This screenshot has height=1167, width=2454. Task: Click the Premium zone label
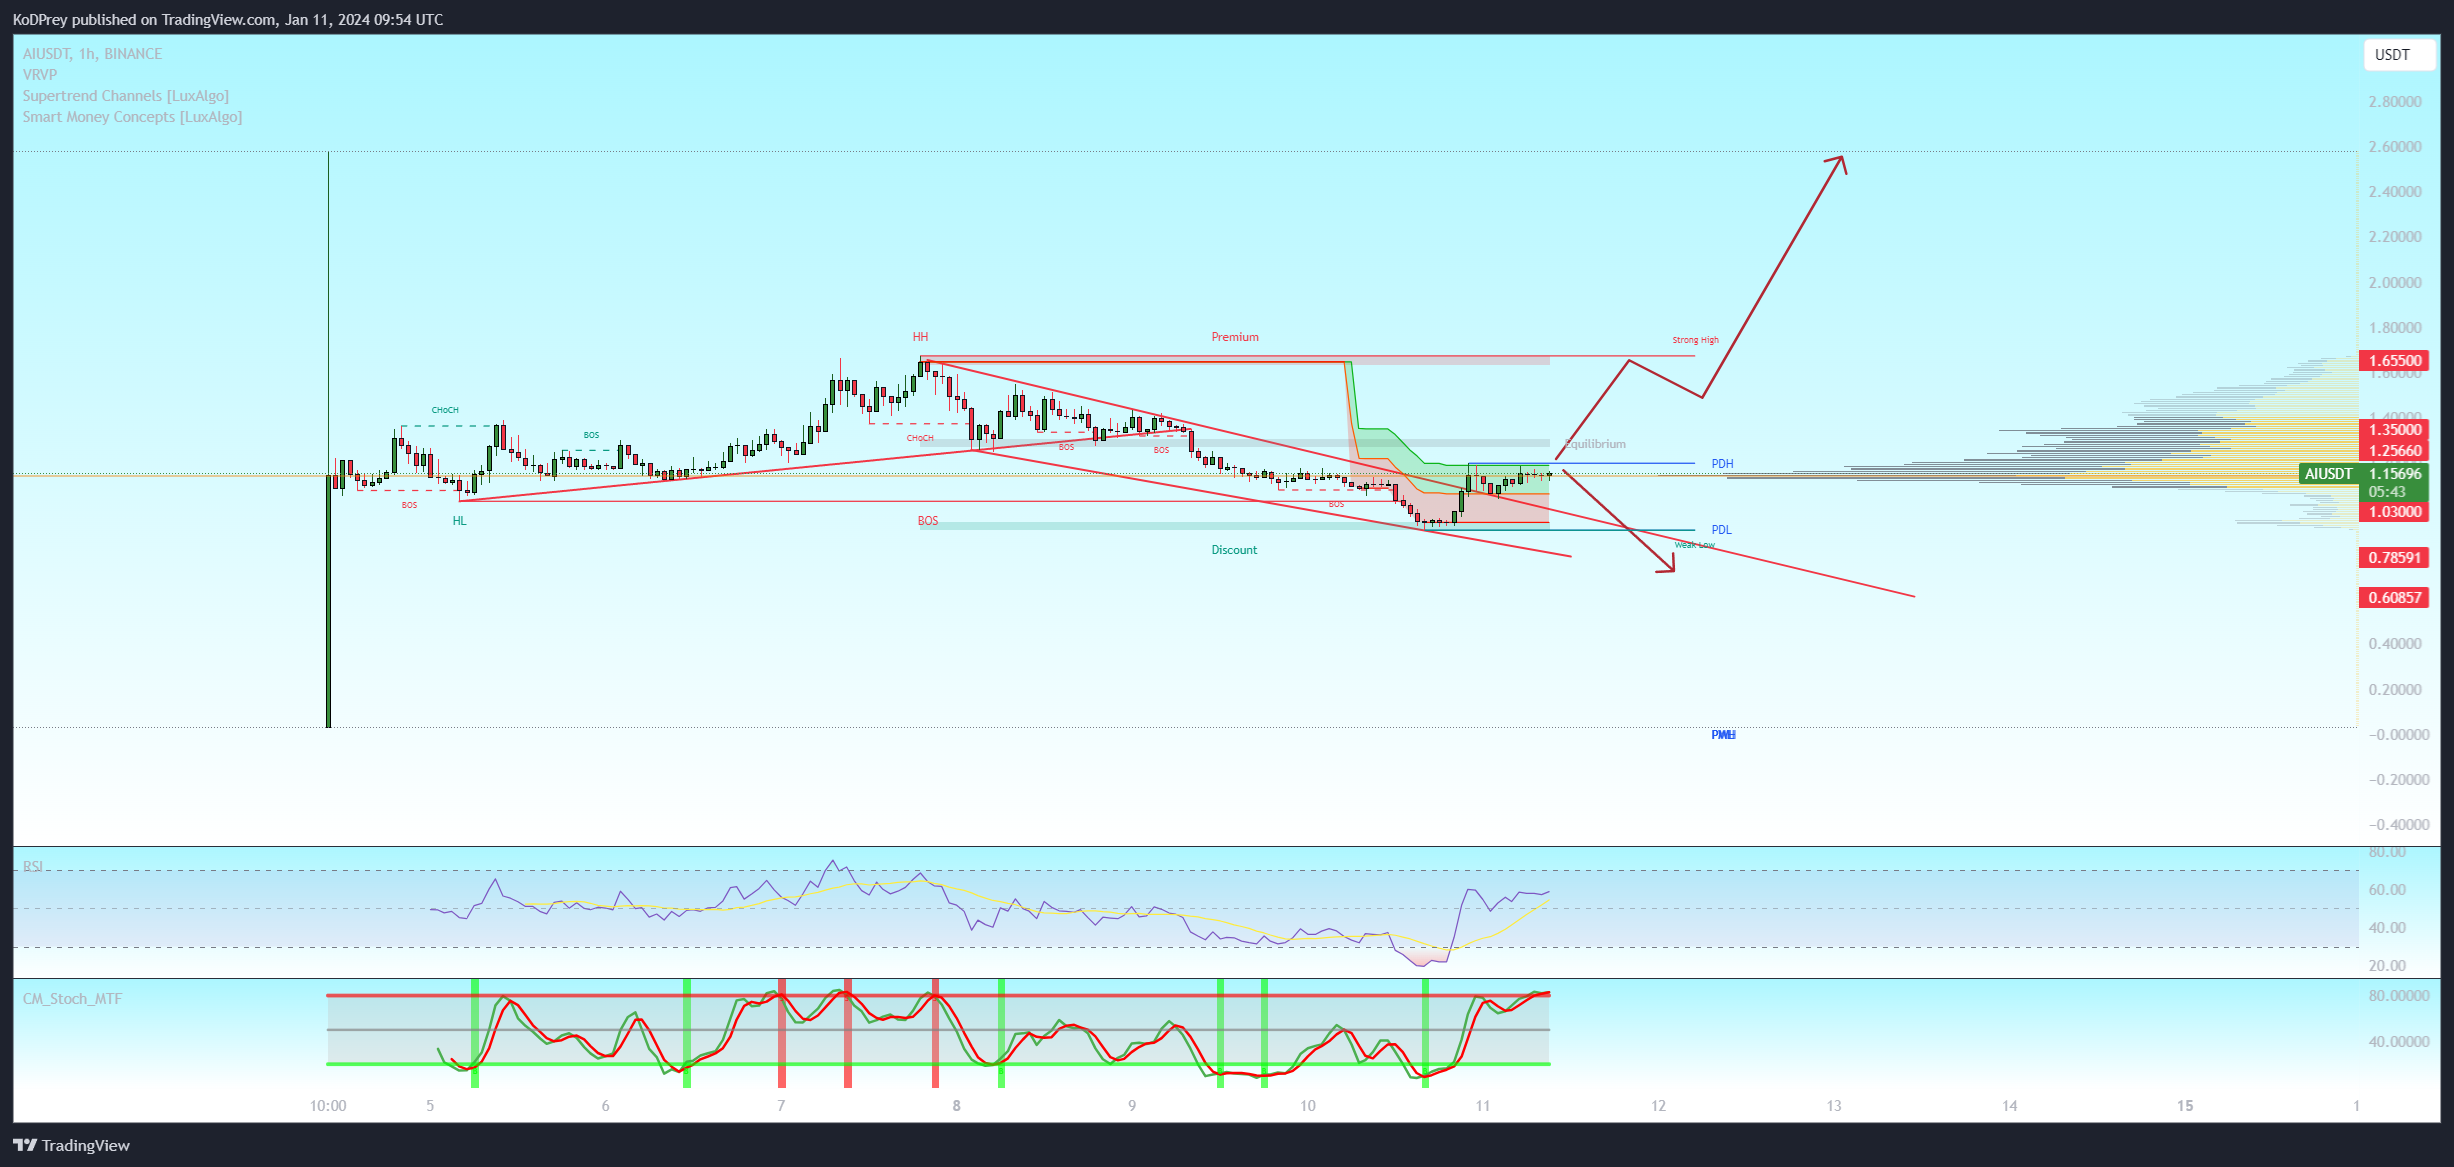coord(1235,337)
